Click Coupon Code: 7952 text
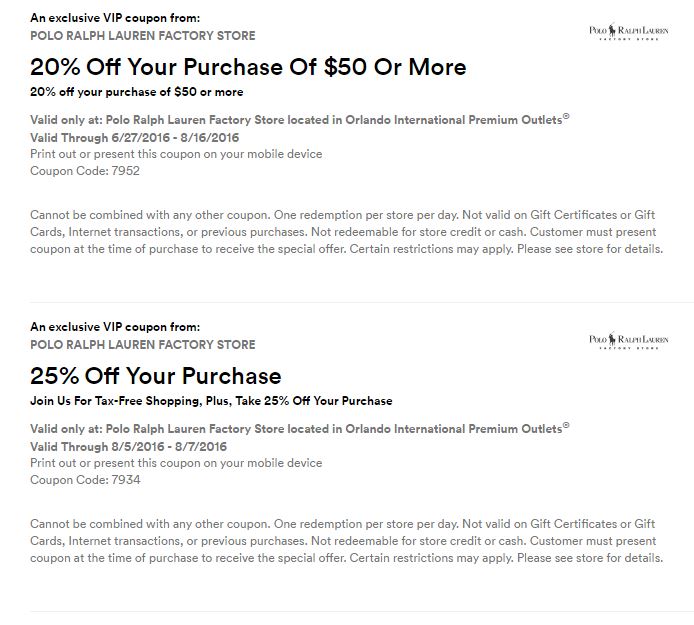Viewport: 694px width, 625px height. 85,171
